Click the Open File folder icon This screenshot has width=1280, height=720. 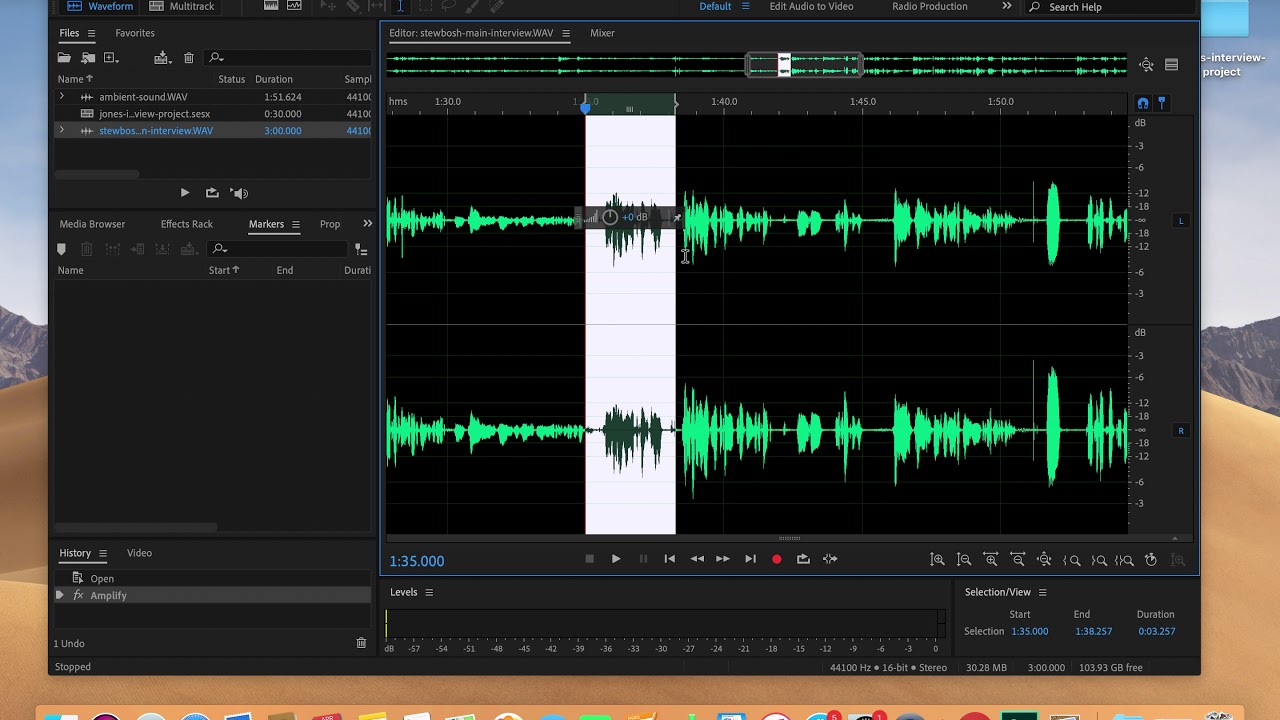point(64,58)
